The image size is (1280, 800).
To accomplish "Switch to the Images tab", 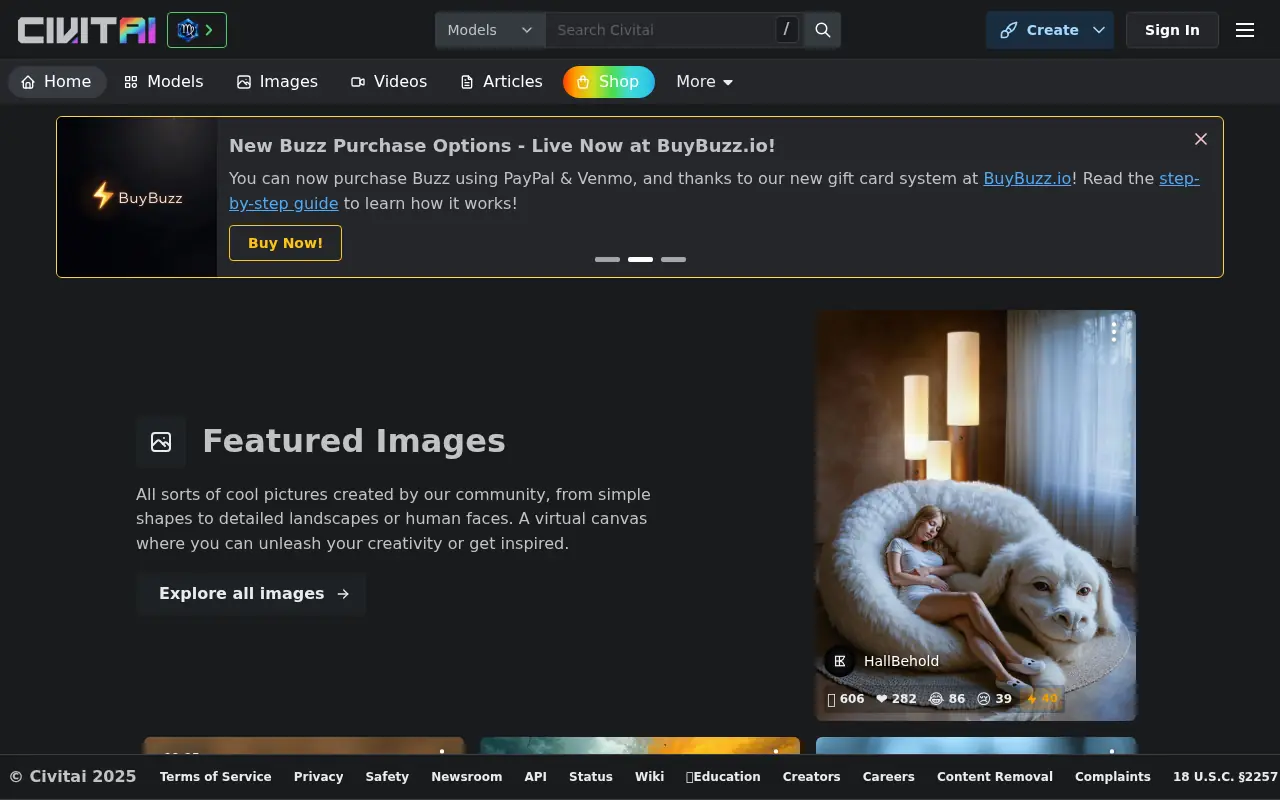I will [x=277, y=82].
